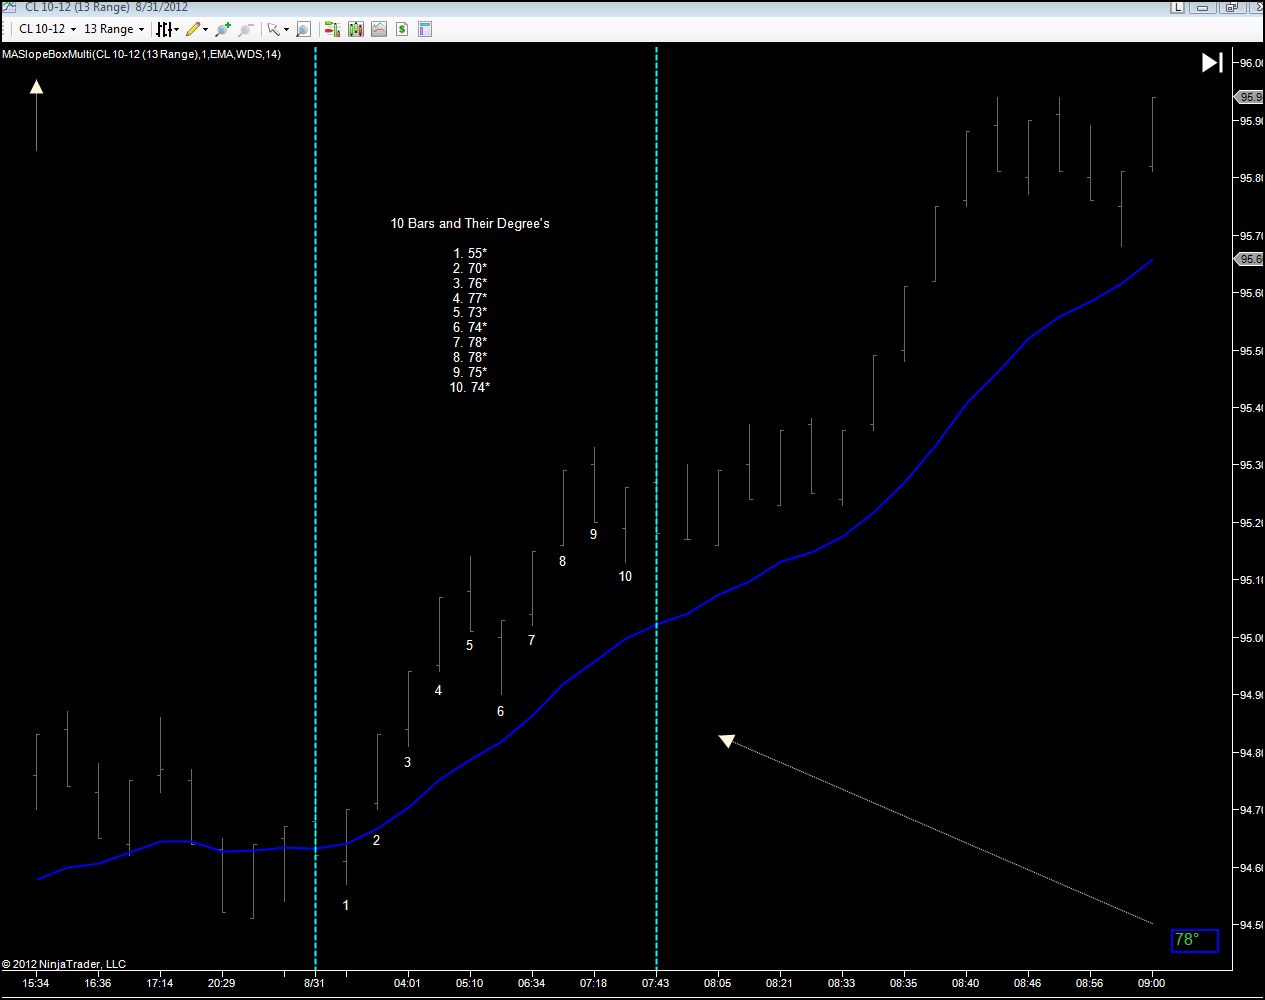This screenshot has height=1000, width=1265.
Task: Click the bar label number 6
Action: click(501, 712)
